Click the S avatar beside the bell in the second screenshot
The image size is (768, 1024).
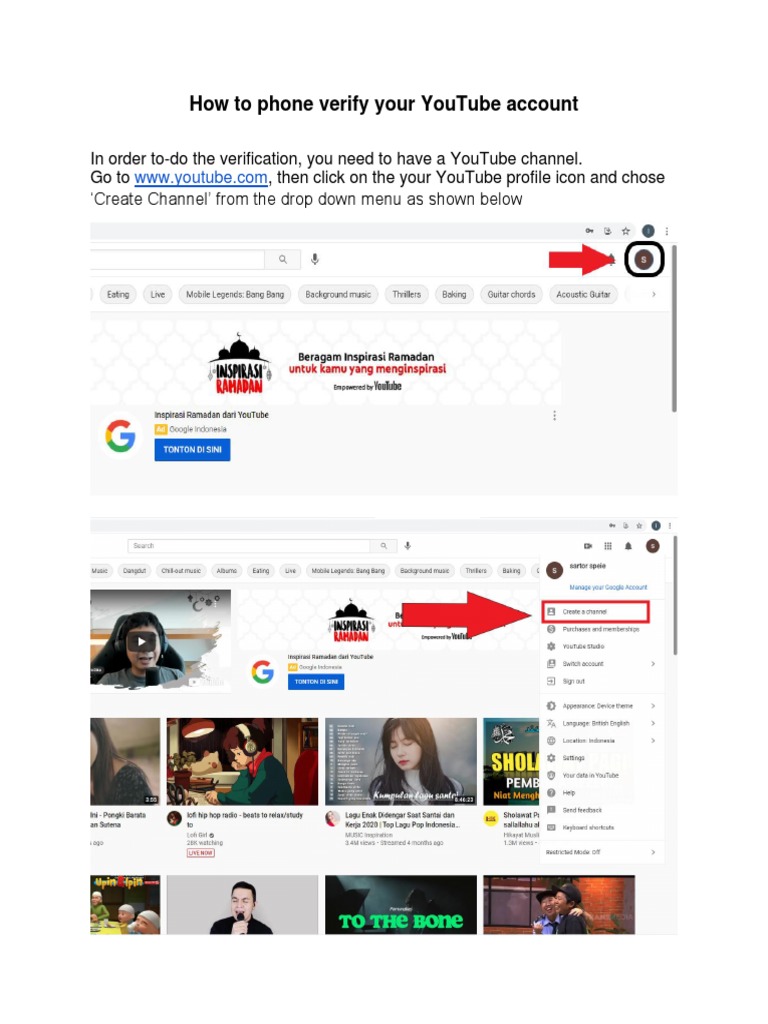pyautogui.click(x=652, y=546)
